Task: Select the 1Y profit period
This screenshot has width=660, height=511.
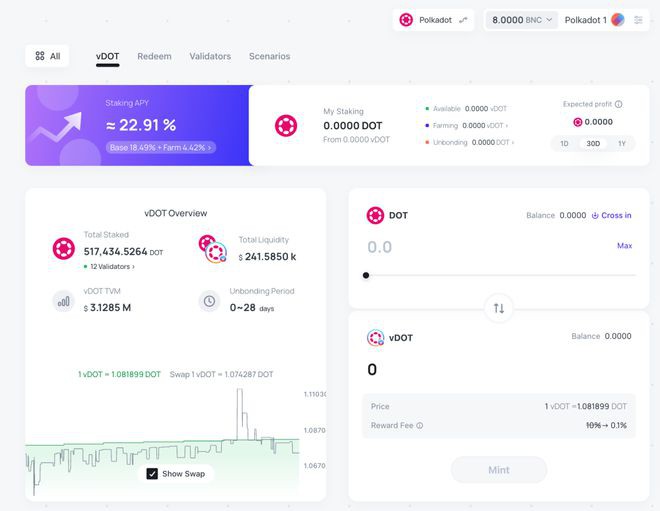Action: pyautogui.click(x=621, y=143)
